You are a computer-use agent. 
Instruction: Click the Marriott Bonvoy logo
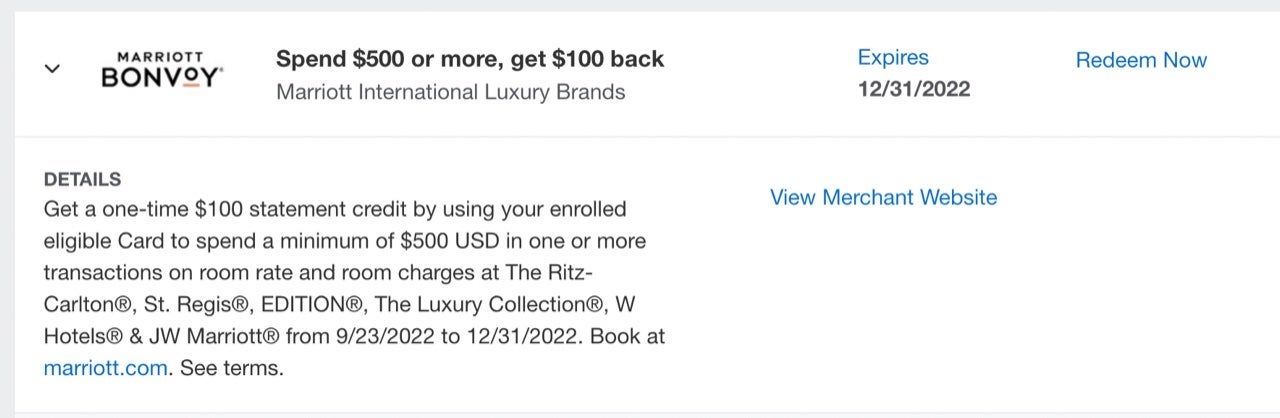tap(163, 70)
